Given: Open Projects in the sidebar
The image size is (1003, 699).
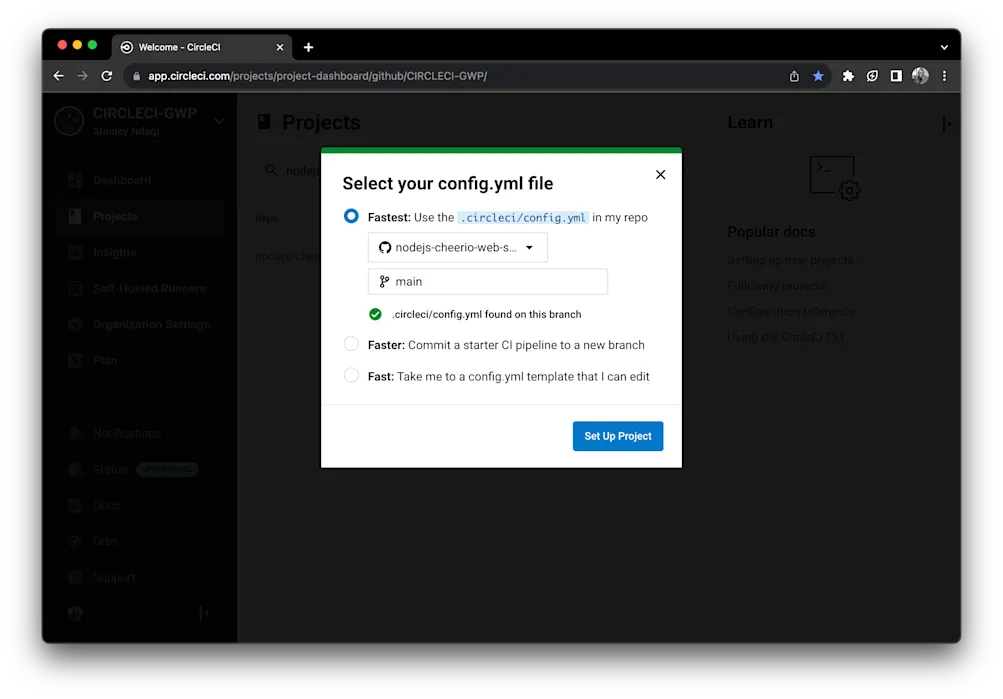Looking at the screenshot, I should 115,216.
